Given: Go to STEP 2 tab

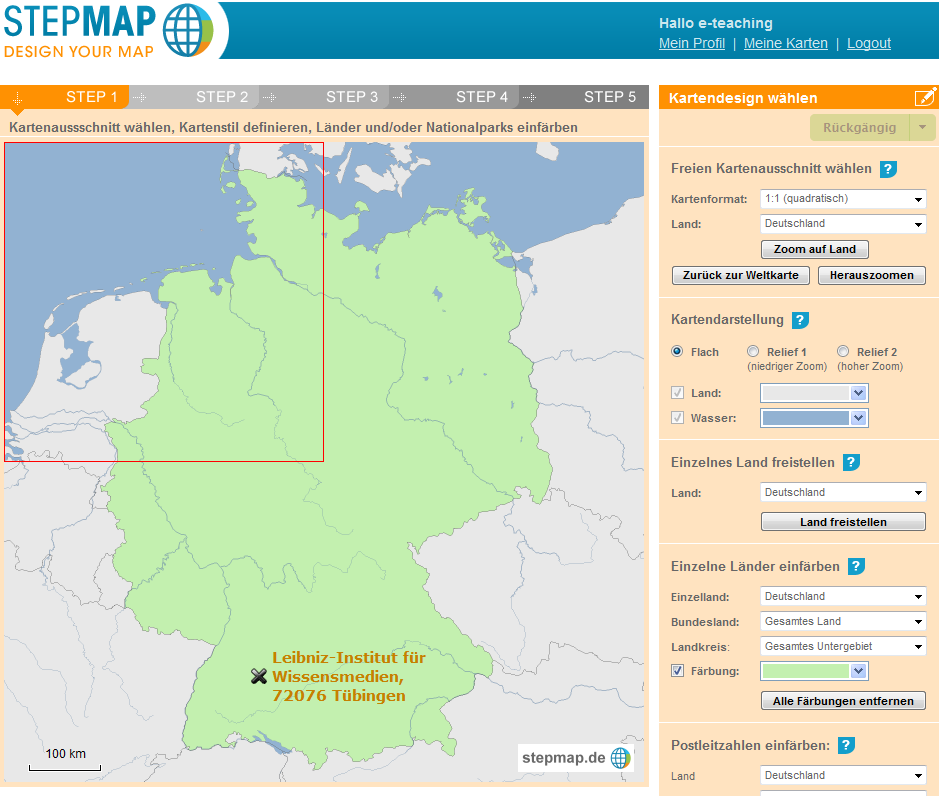Looking at the screenshot, I should [x=222, y=97].
